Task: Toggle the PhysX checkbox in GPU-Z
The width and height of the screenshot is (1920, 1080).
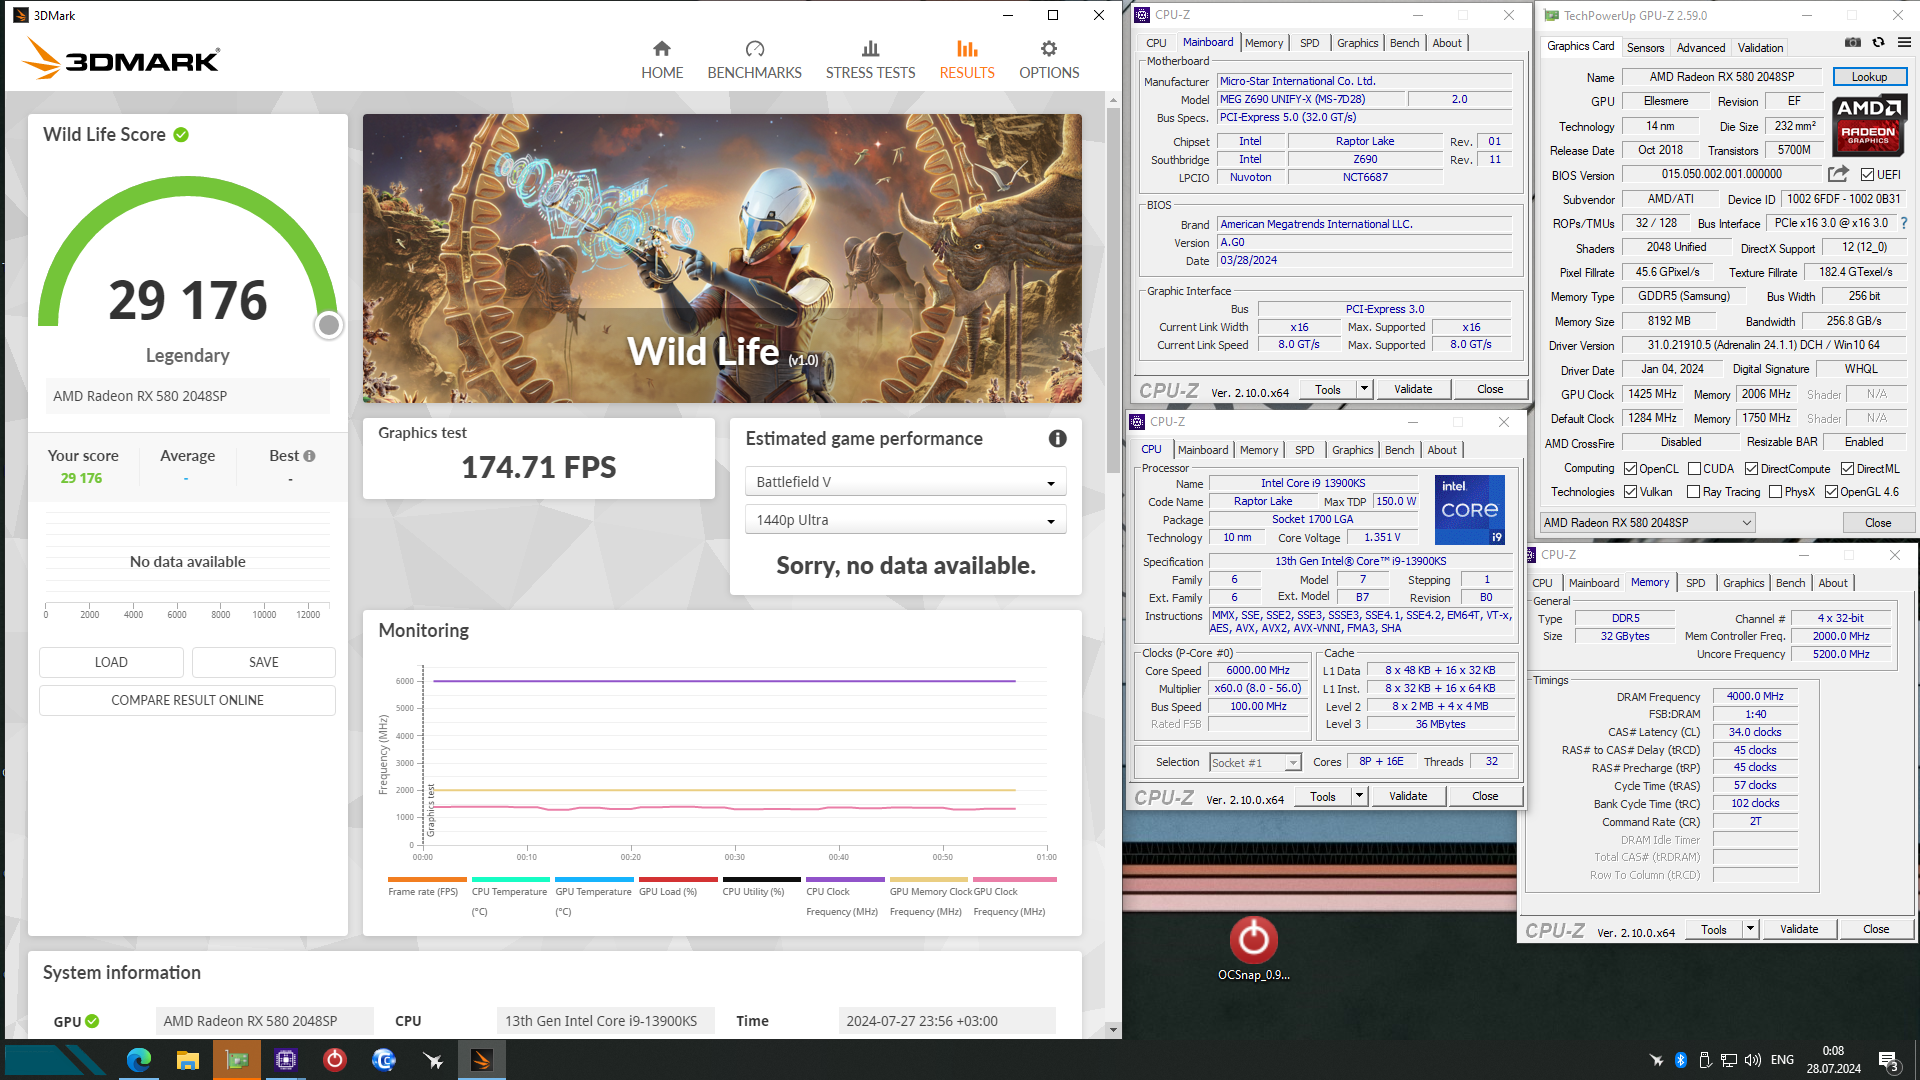Action: 1776,492
